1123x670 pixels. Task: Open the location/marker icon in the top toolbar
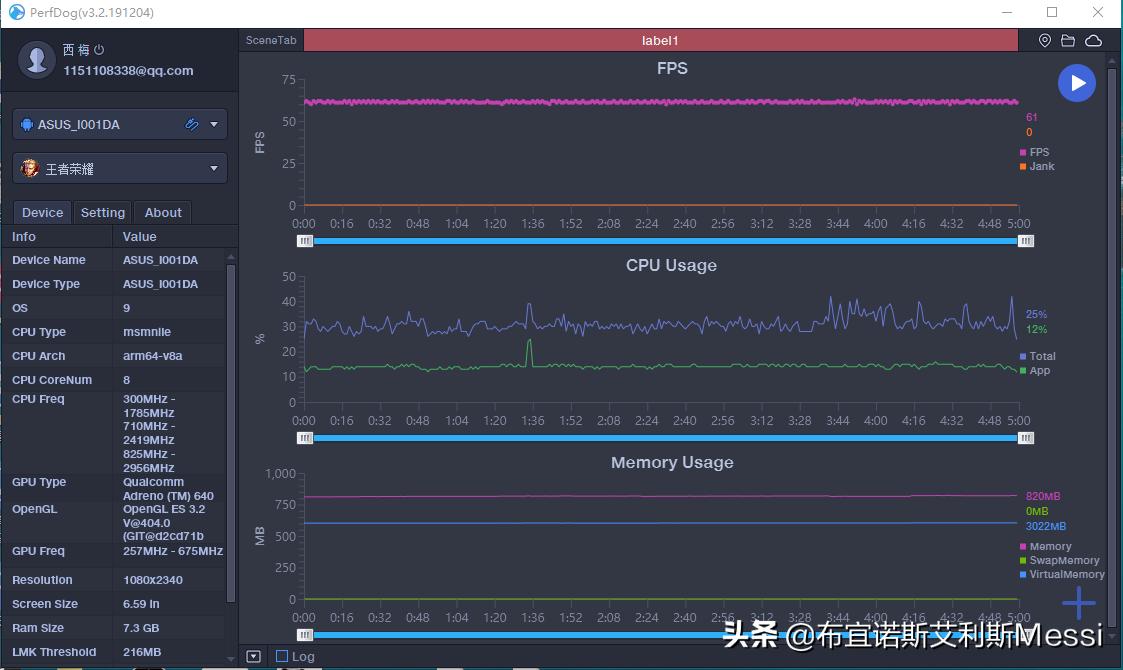coord(1044,40)
